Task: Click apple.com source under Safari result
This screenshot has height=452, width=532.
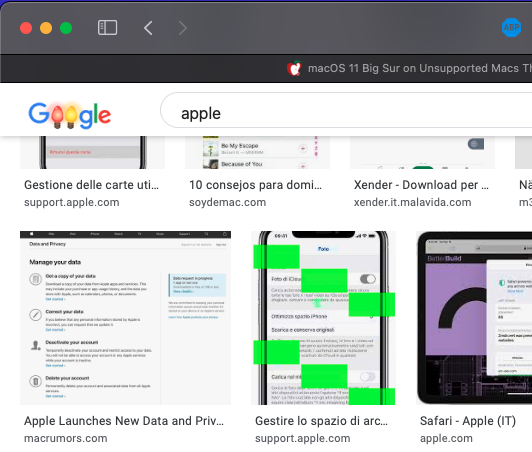Action: click(446, 438)
